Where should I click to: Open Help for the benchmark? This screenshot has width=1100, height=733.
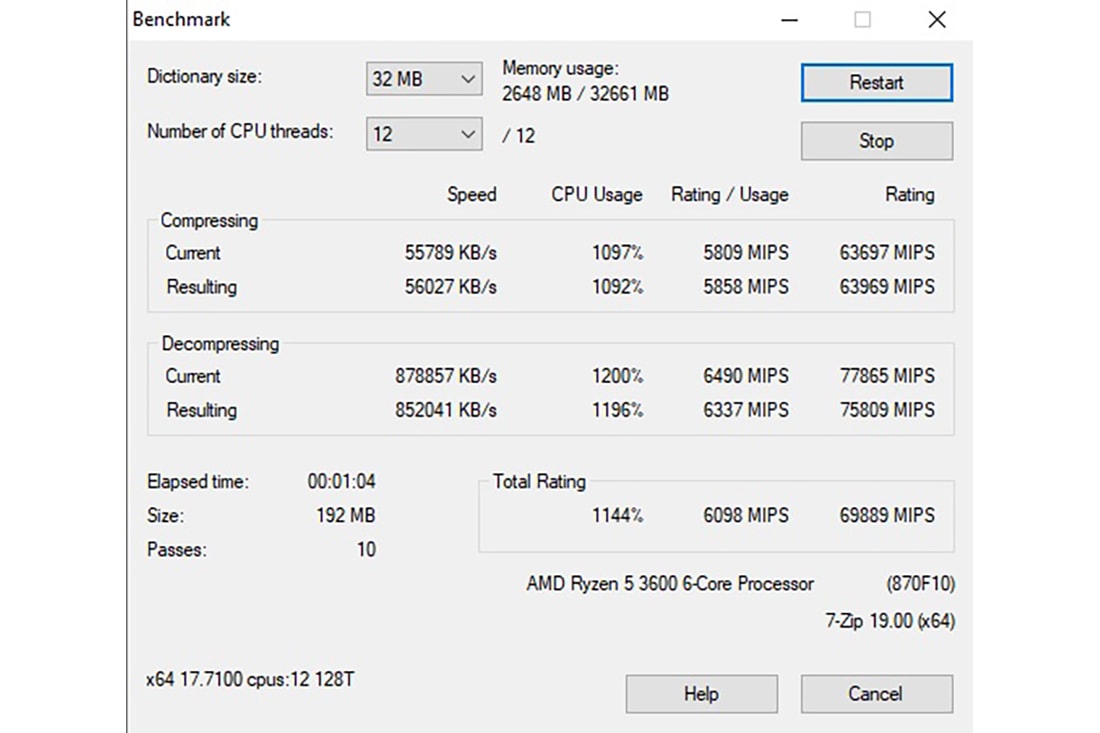coord(701,694)
